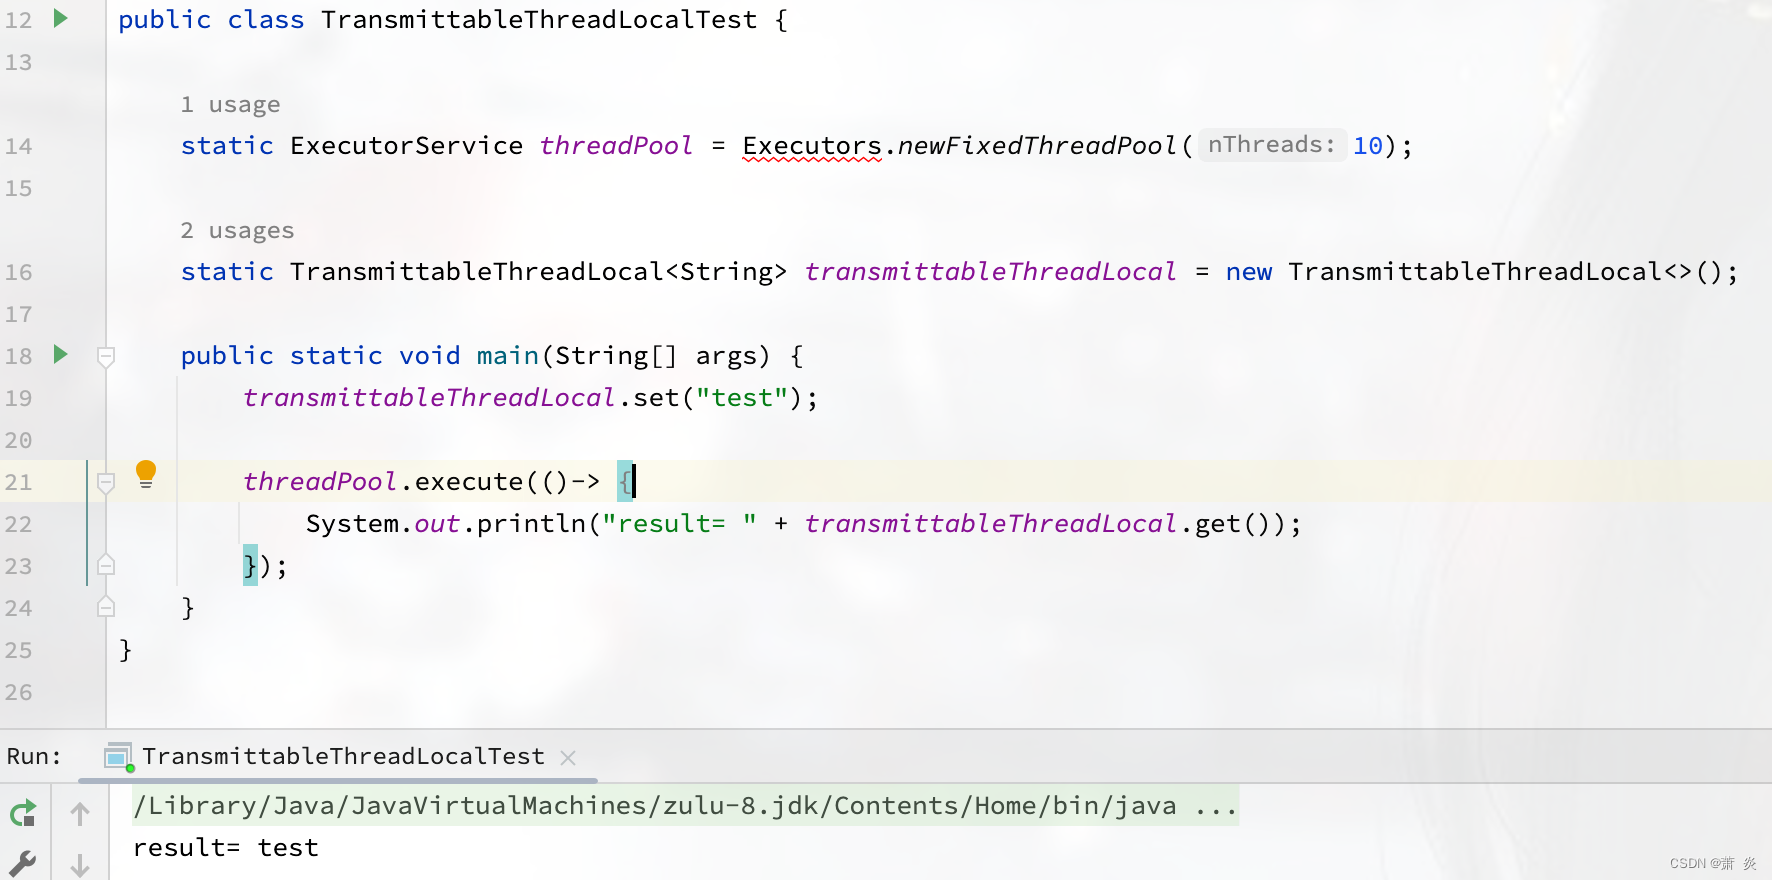Click the Run: panel label
Screen dimensions: 1772x880
[34, 757]
